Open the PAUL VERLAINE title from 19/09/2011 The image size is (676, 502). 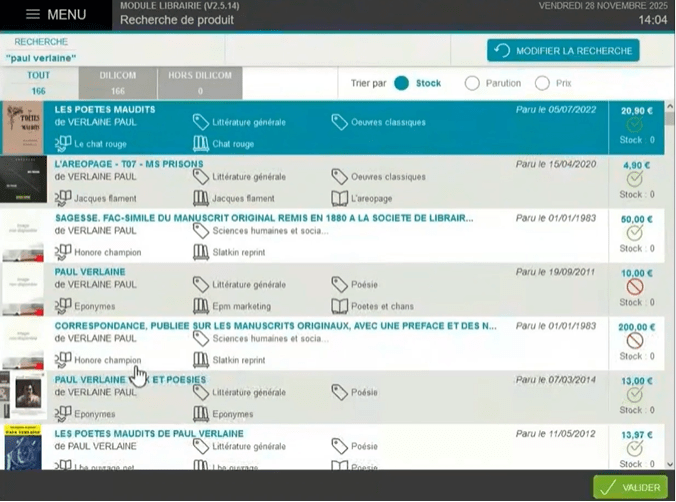90,271
